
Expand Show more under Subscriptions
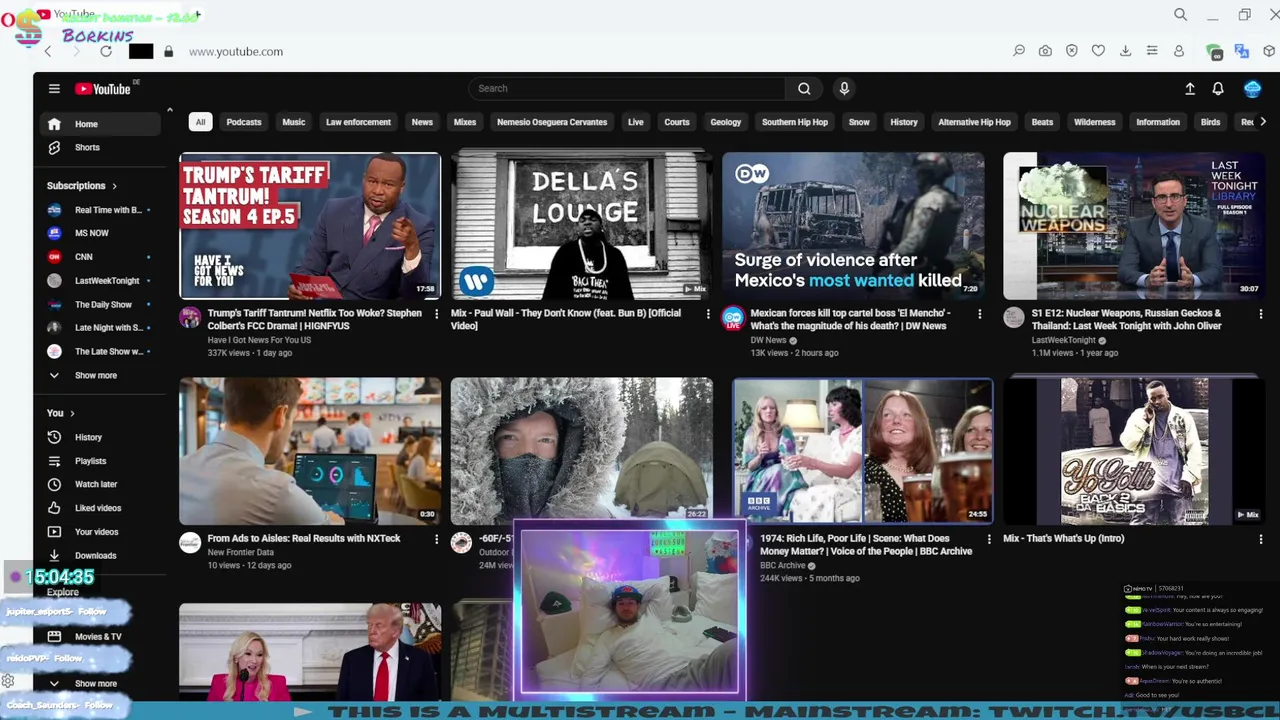tap(96, 375)
